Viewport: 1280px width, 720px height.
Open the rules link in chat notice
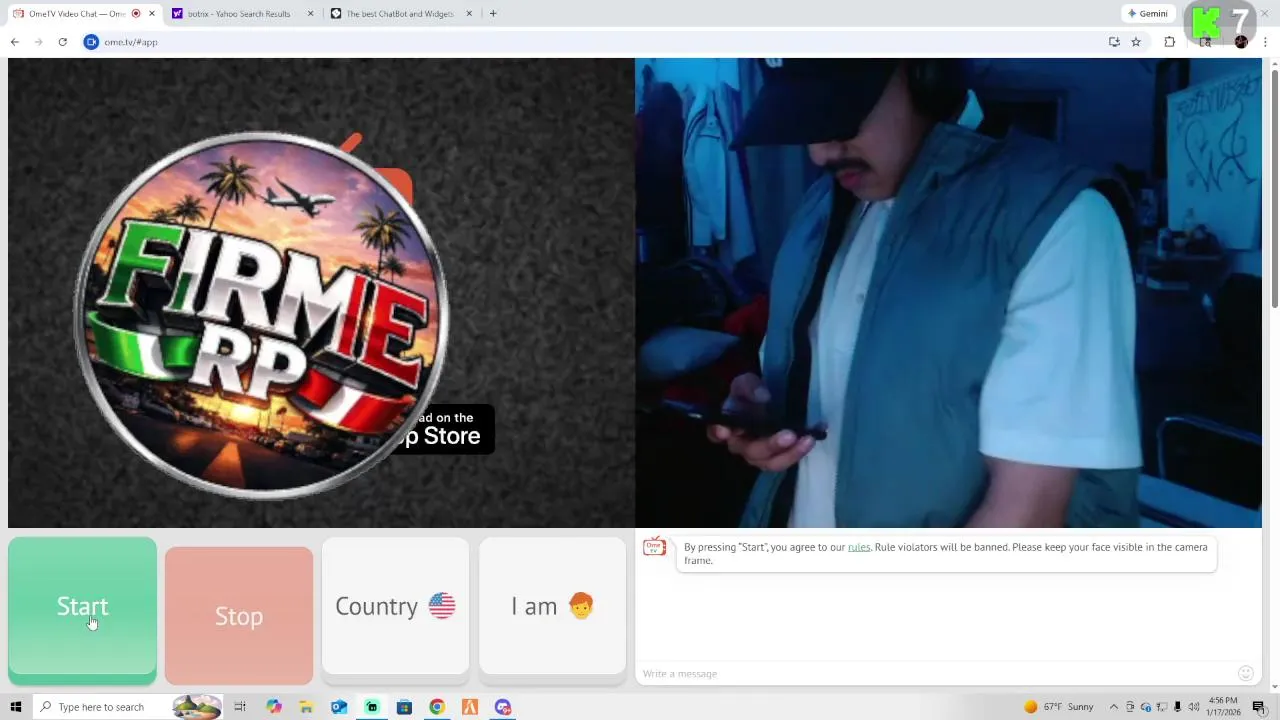pos(859,547)
